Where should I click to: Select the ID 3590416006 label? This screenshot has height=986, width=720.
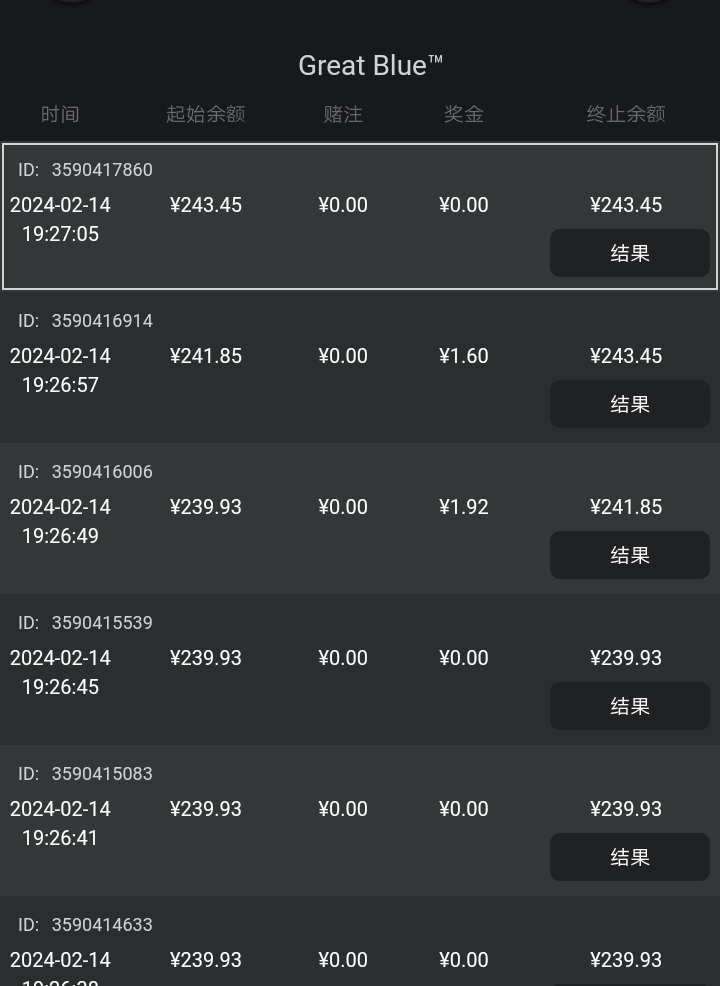tap(86, 472)
